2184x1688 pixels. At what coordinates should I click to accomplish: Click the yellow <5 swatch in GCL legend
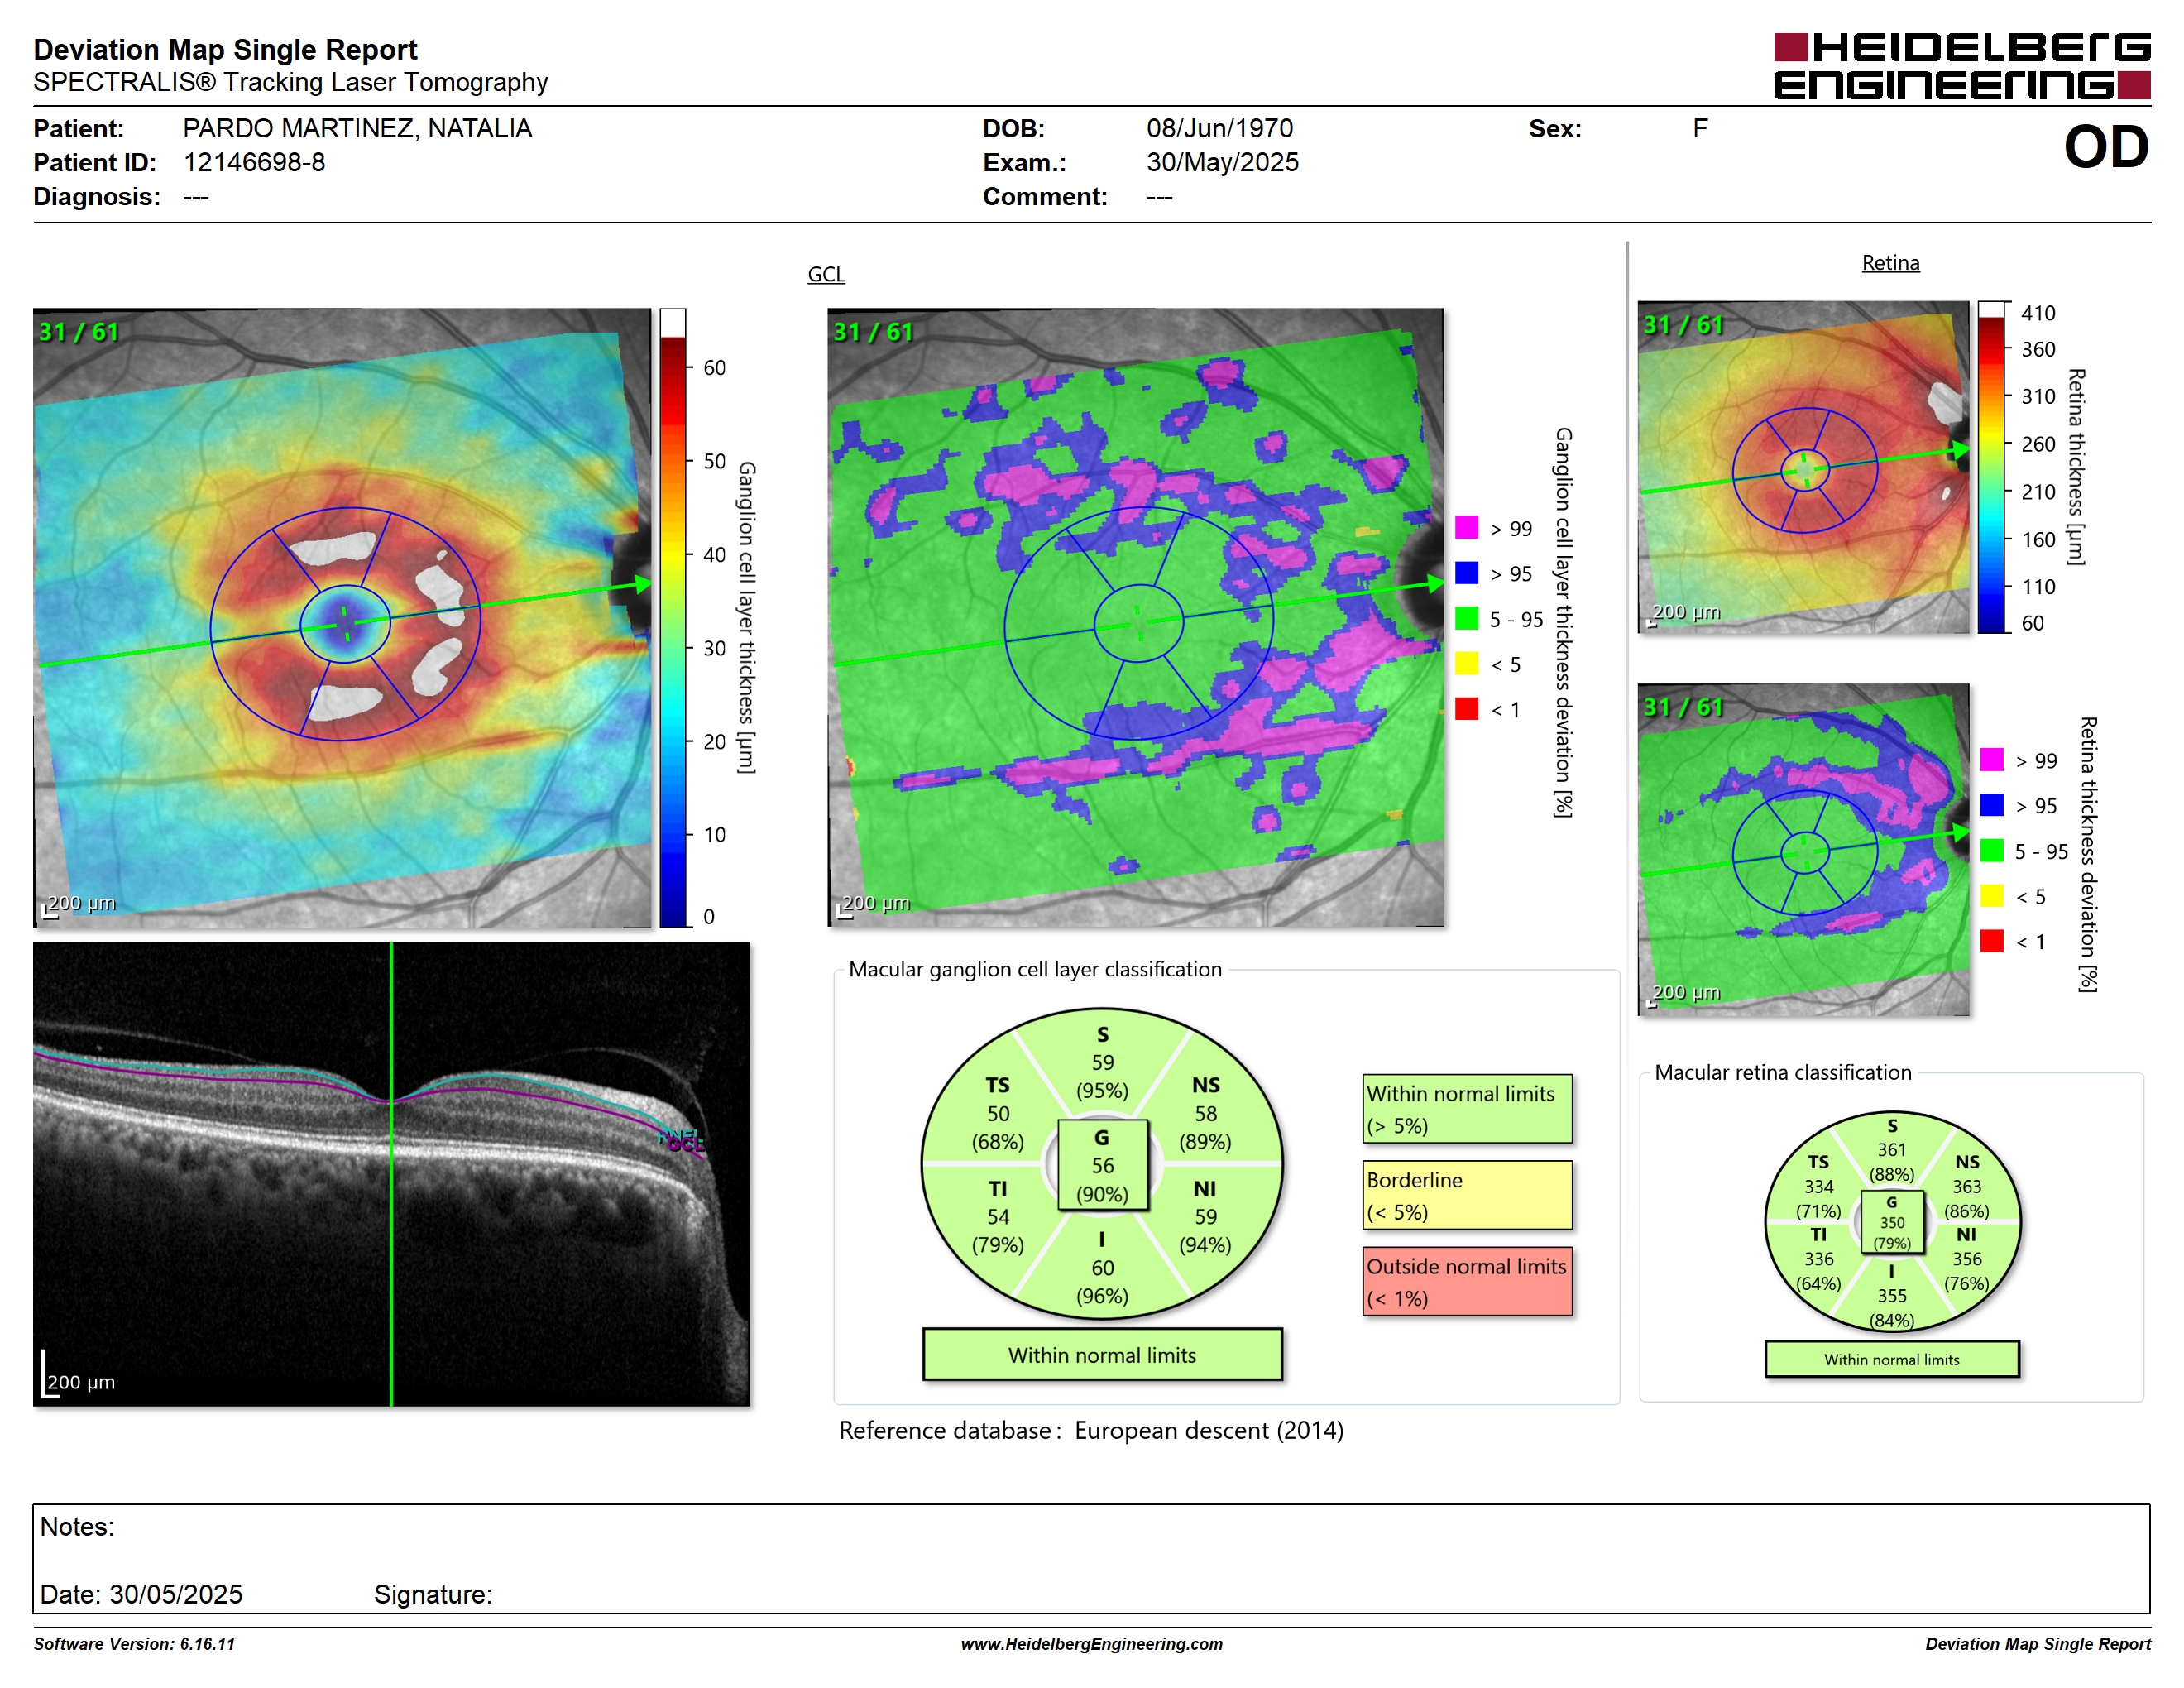(1466, 664)
